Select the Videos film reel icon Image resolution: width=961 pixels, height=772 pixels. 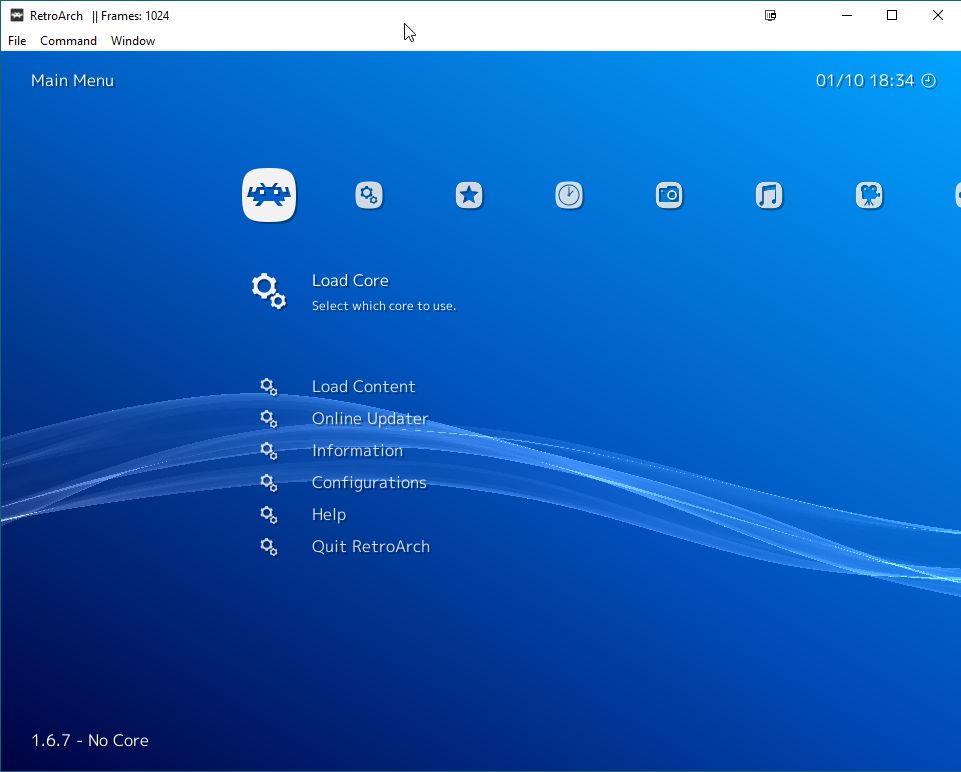point(868,195)
